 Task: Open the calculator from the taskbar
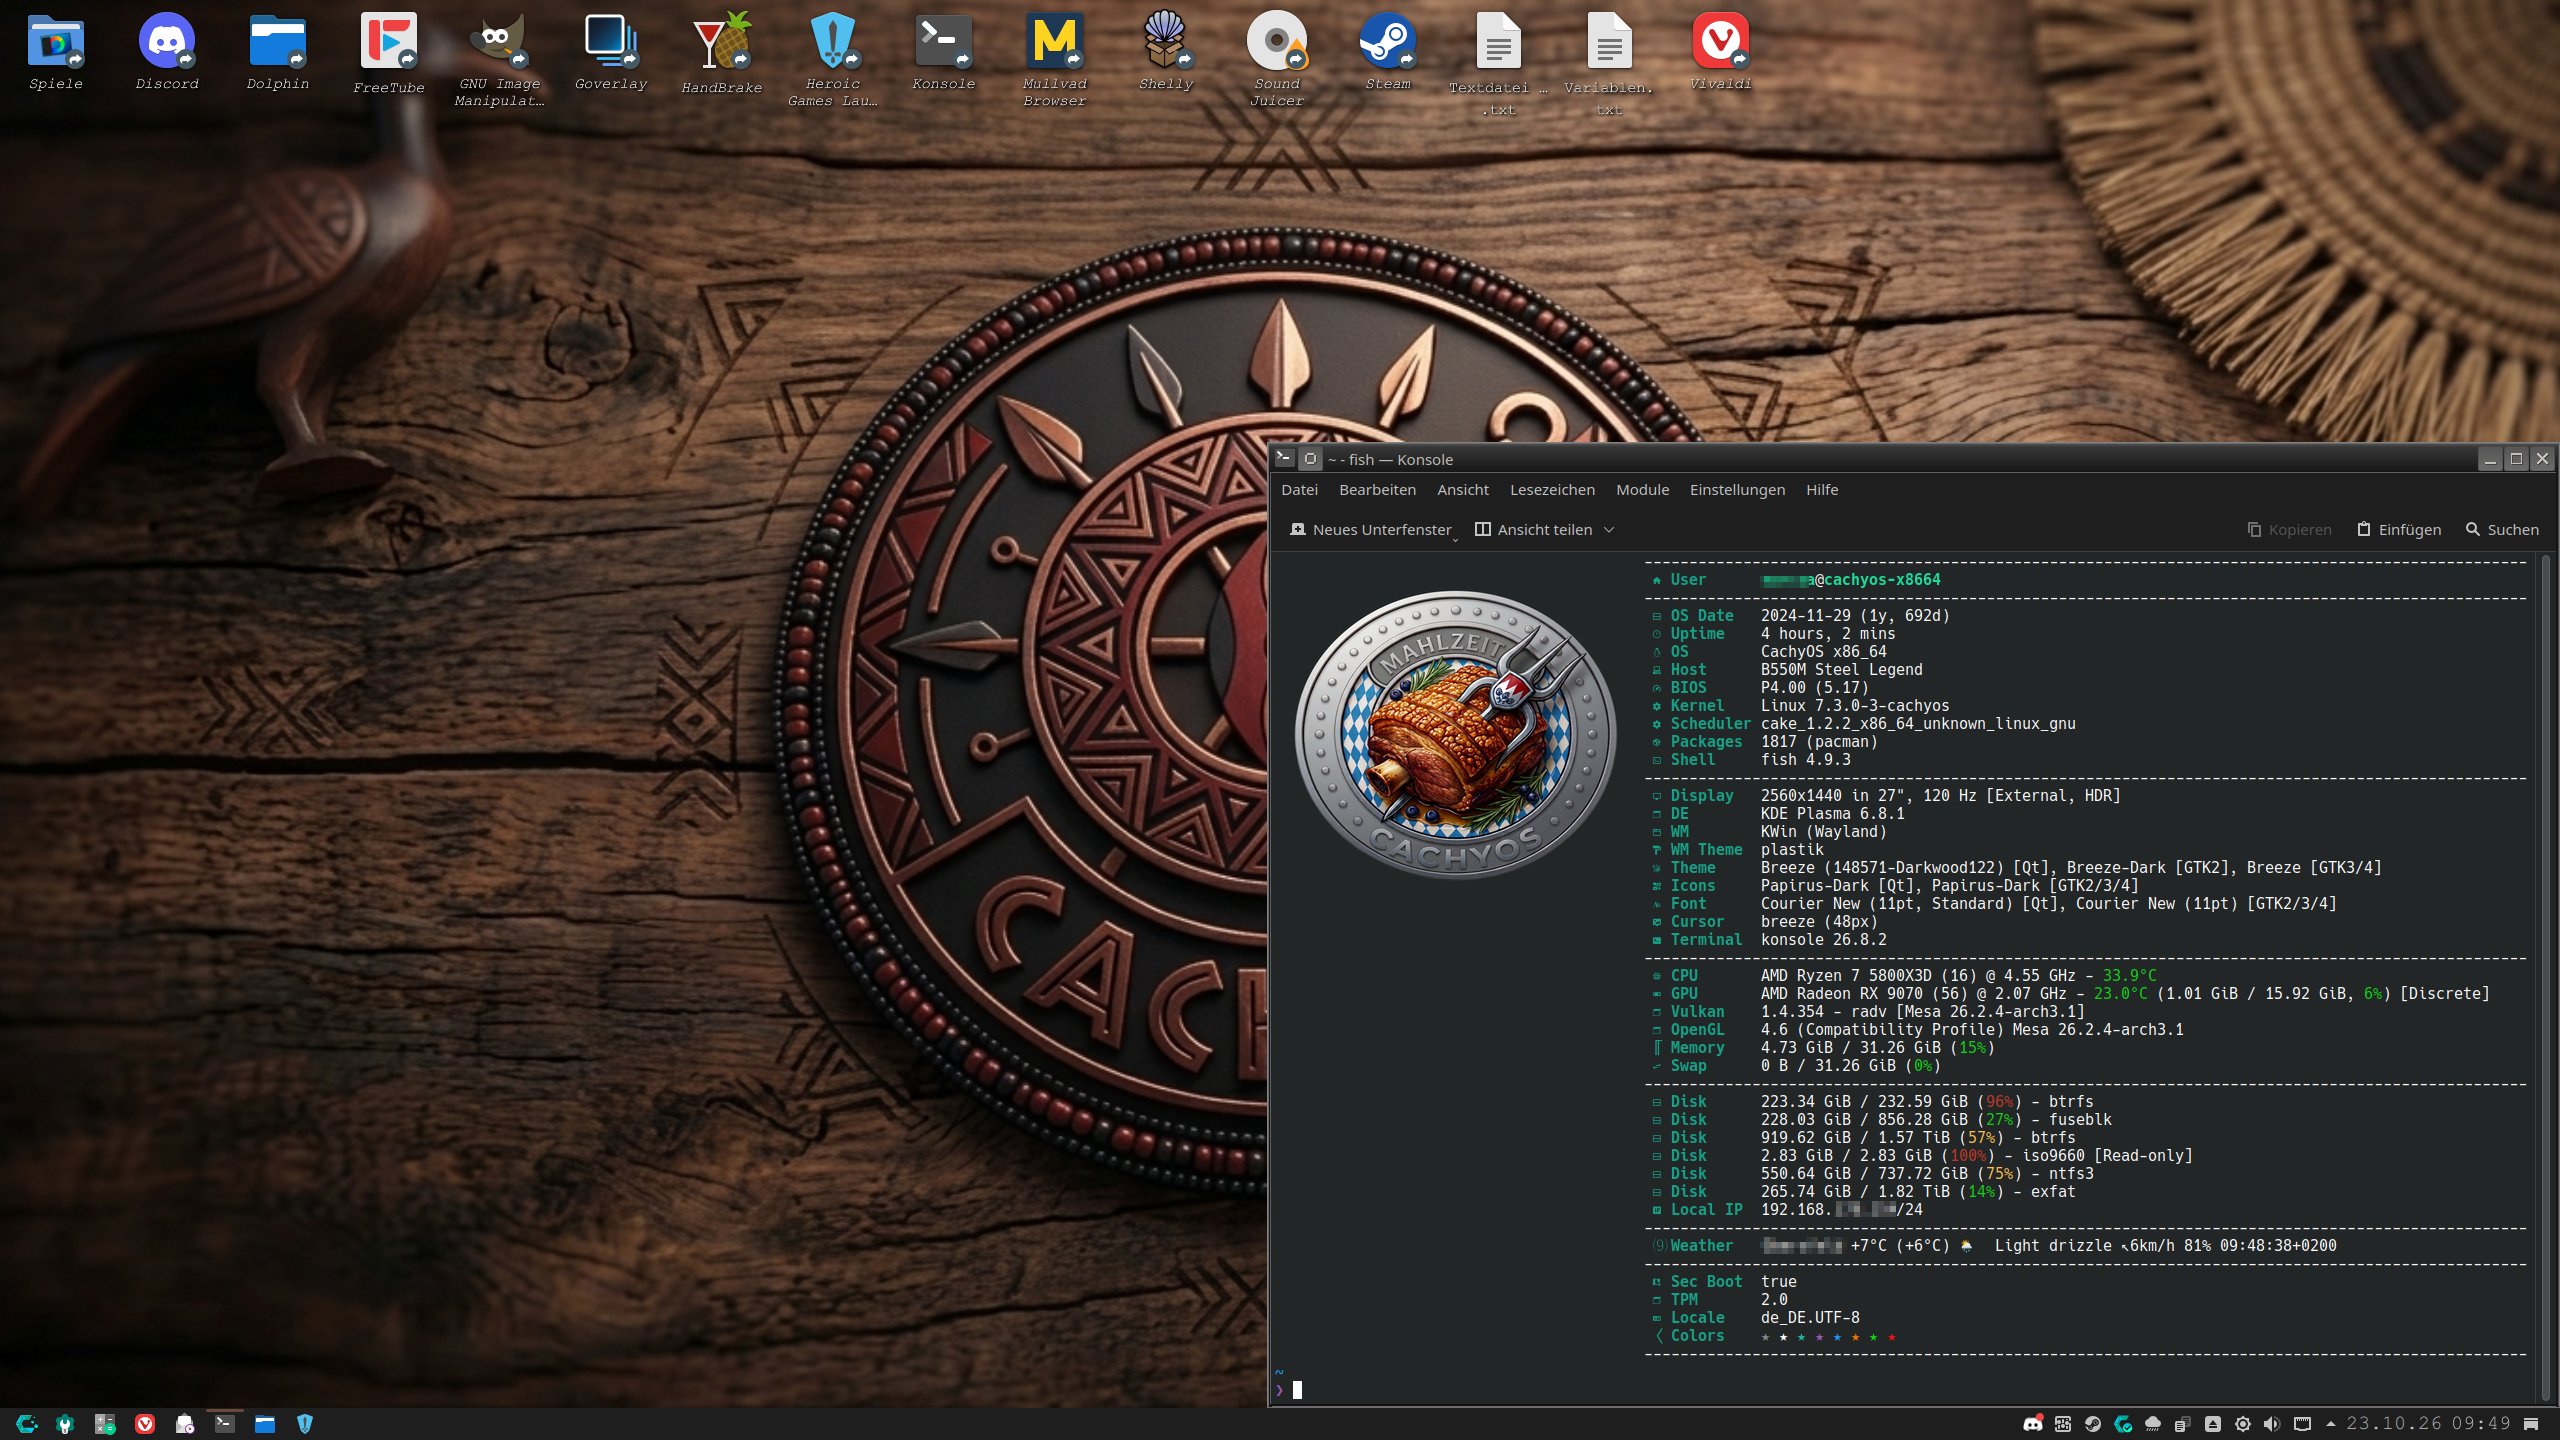pyautogui.click(x=105, y=1424)
